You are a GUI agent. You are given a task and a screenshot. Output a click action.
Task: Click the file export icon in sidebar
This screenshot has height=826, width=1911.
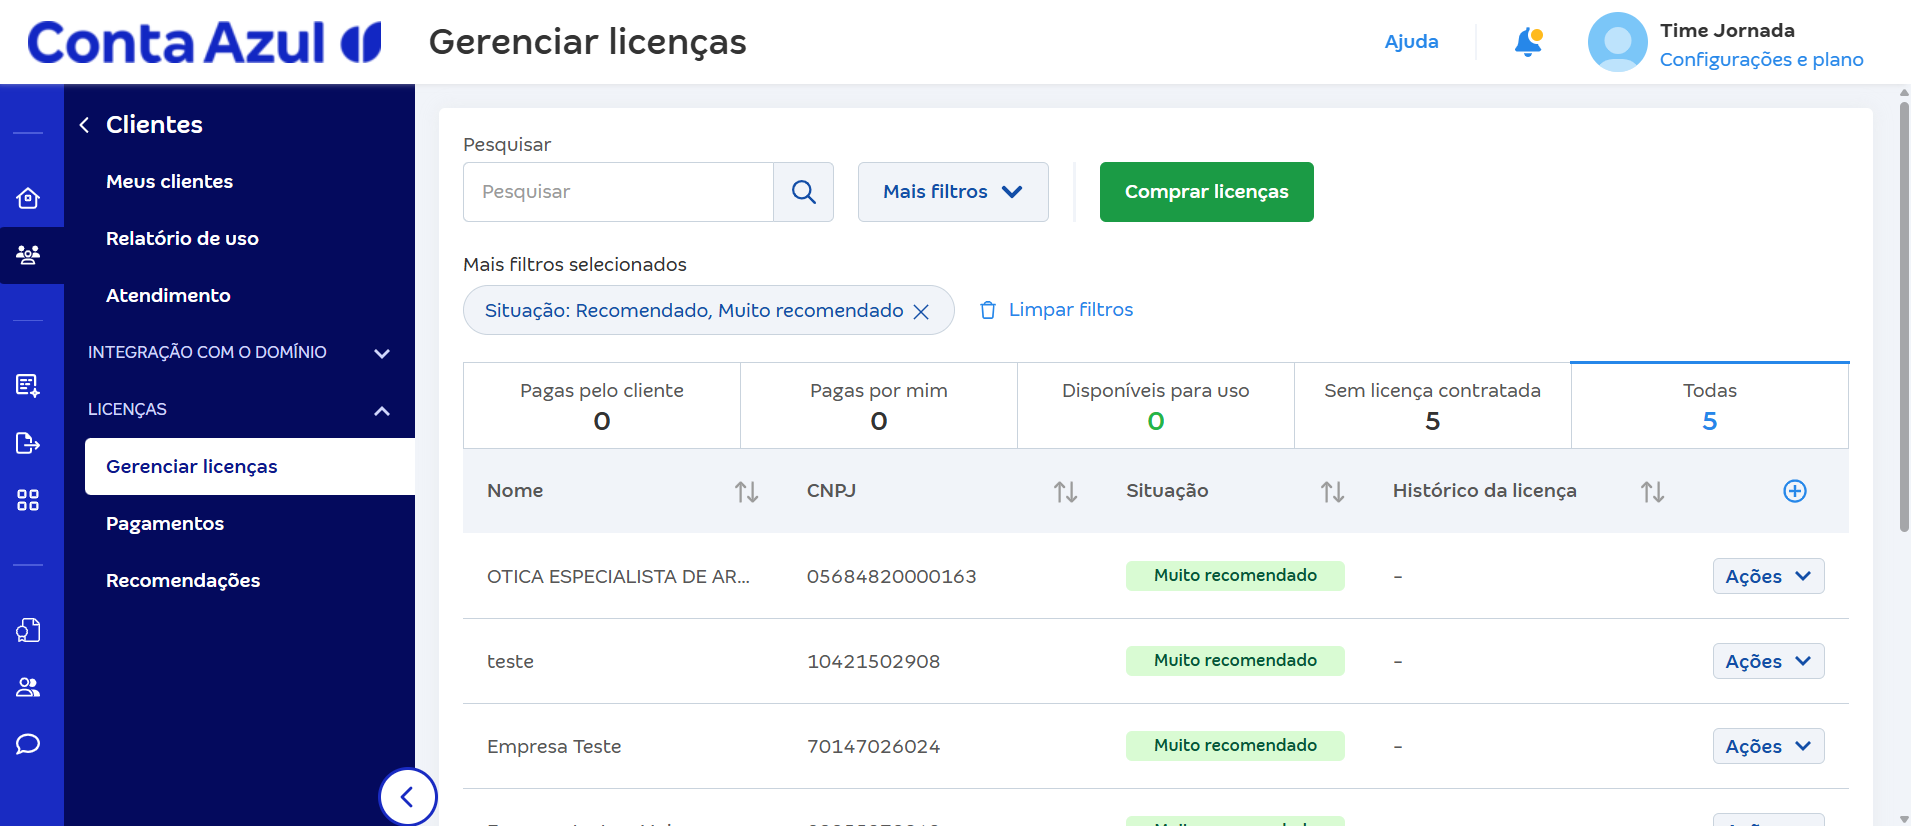(28, 443)
